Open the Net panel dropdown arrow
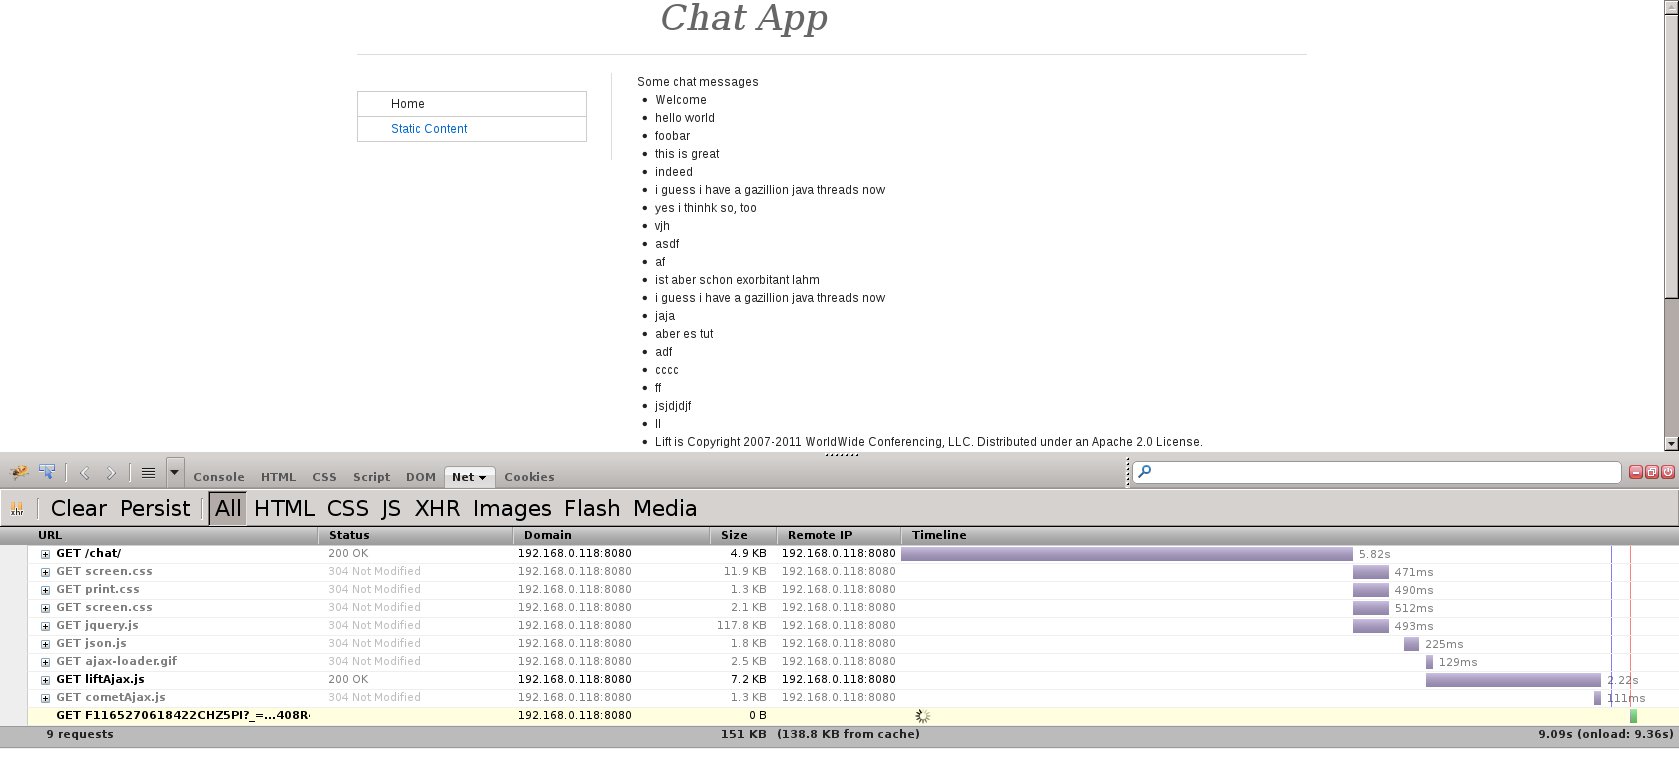The width and height of the screenshot is (1679, 771). point(482,478)
